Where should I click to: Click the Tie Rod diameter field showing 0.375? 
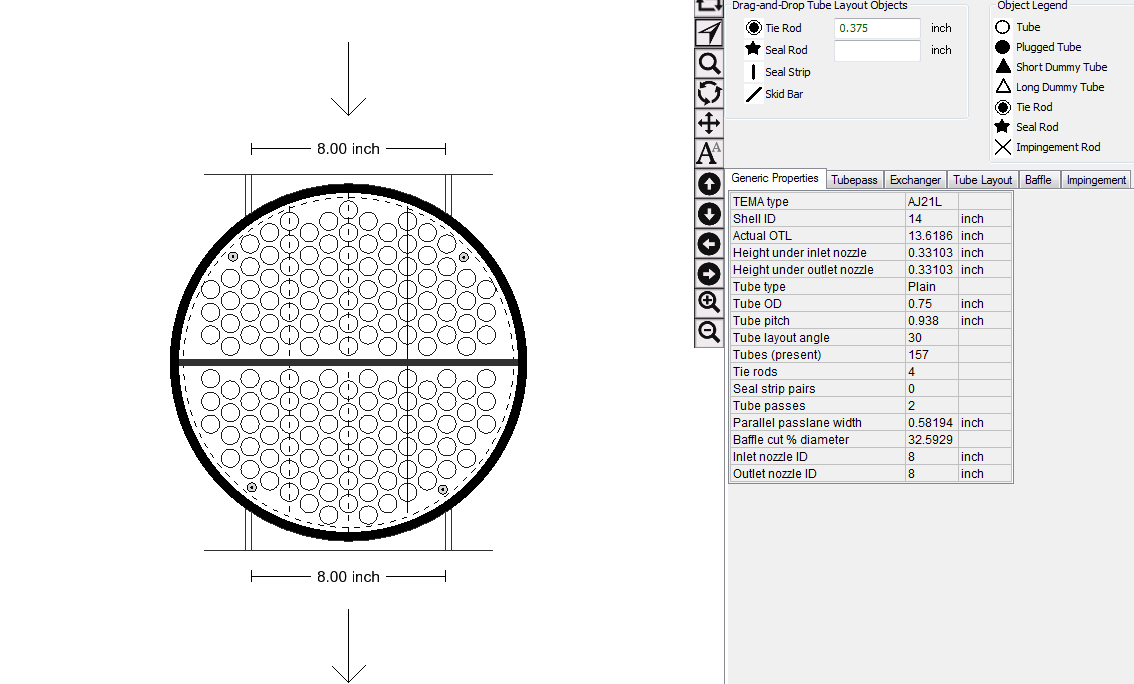click(x=877, y=28)
